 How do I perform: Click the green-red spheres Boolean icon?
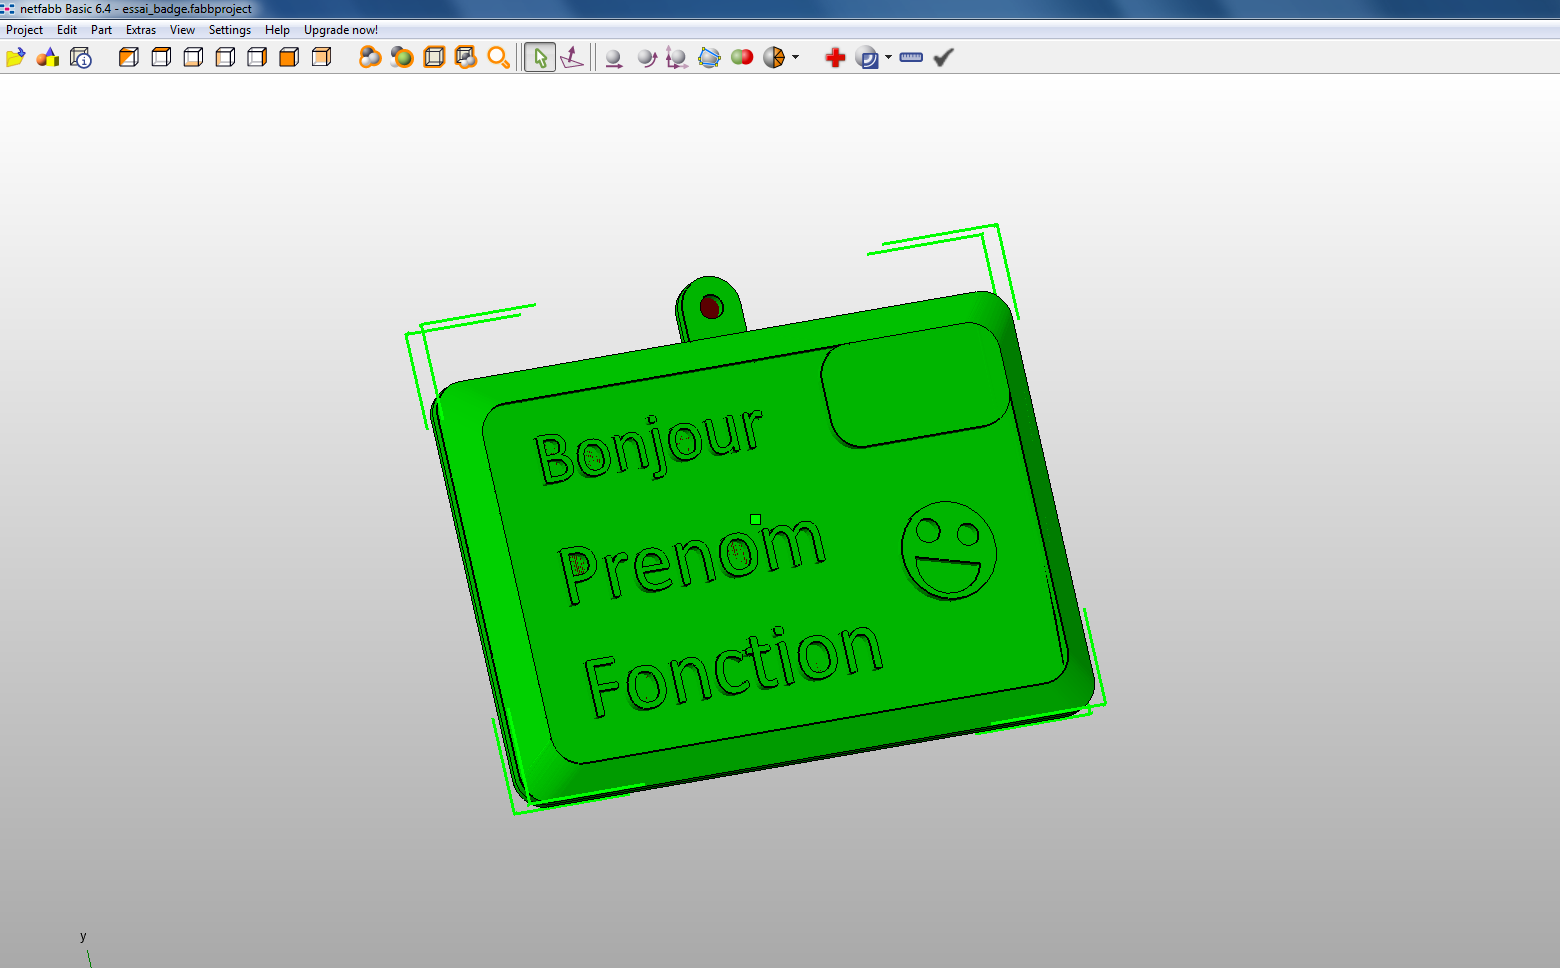click(x=742, y=58)
